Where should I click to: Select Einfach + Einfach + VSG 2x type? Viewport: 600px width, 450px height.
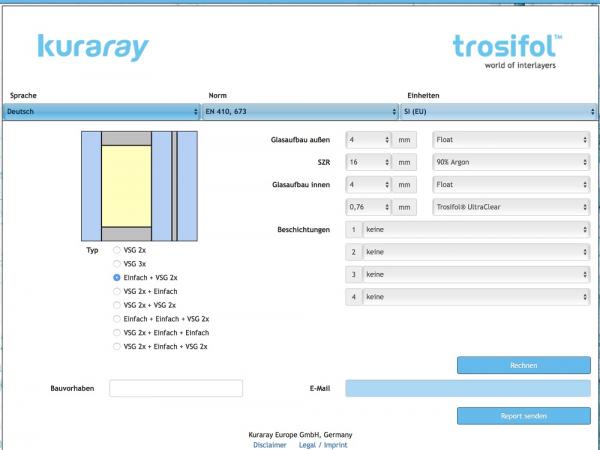pyautogui.click(x=117, y=319)
